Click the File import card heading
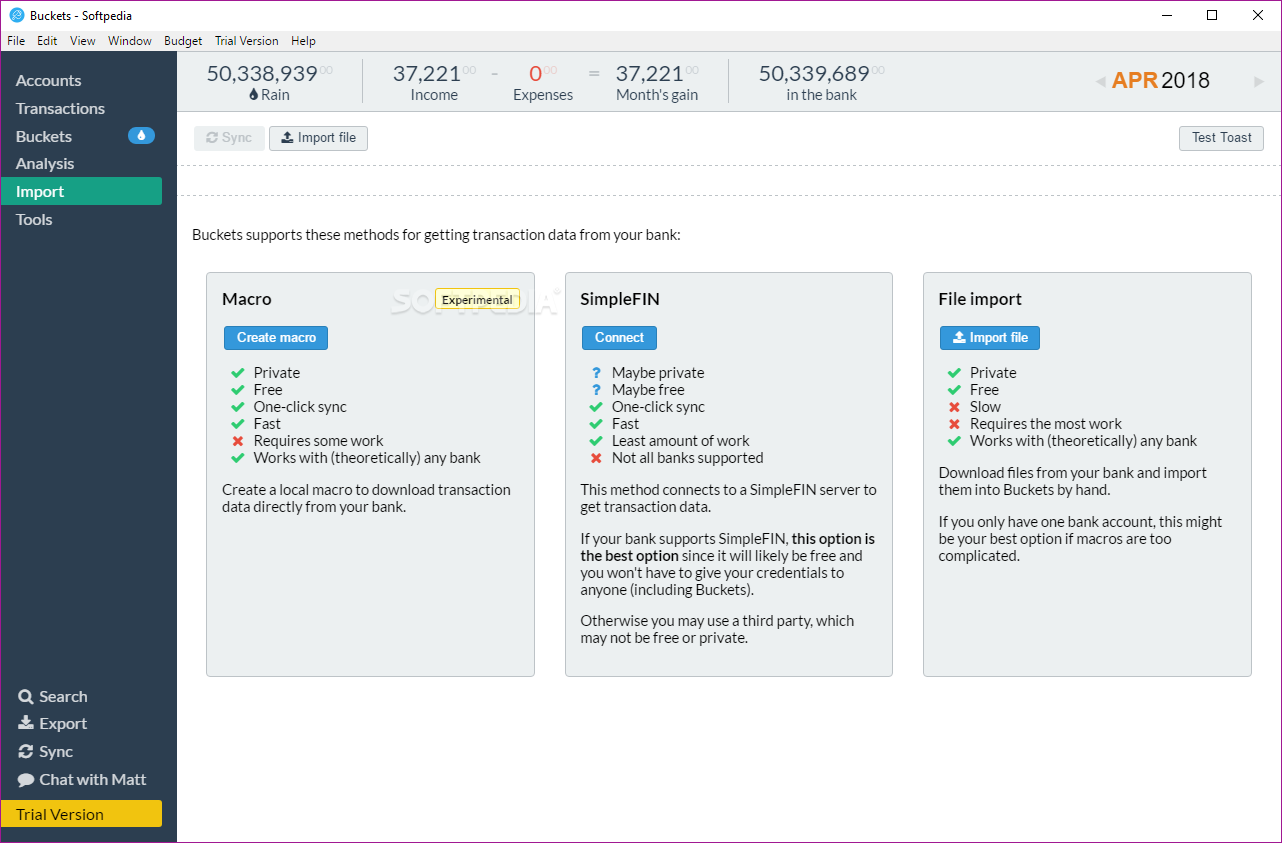The width and height of the screenshot is (1282, 843). point(980,299)
